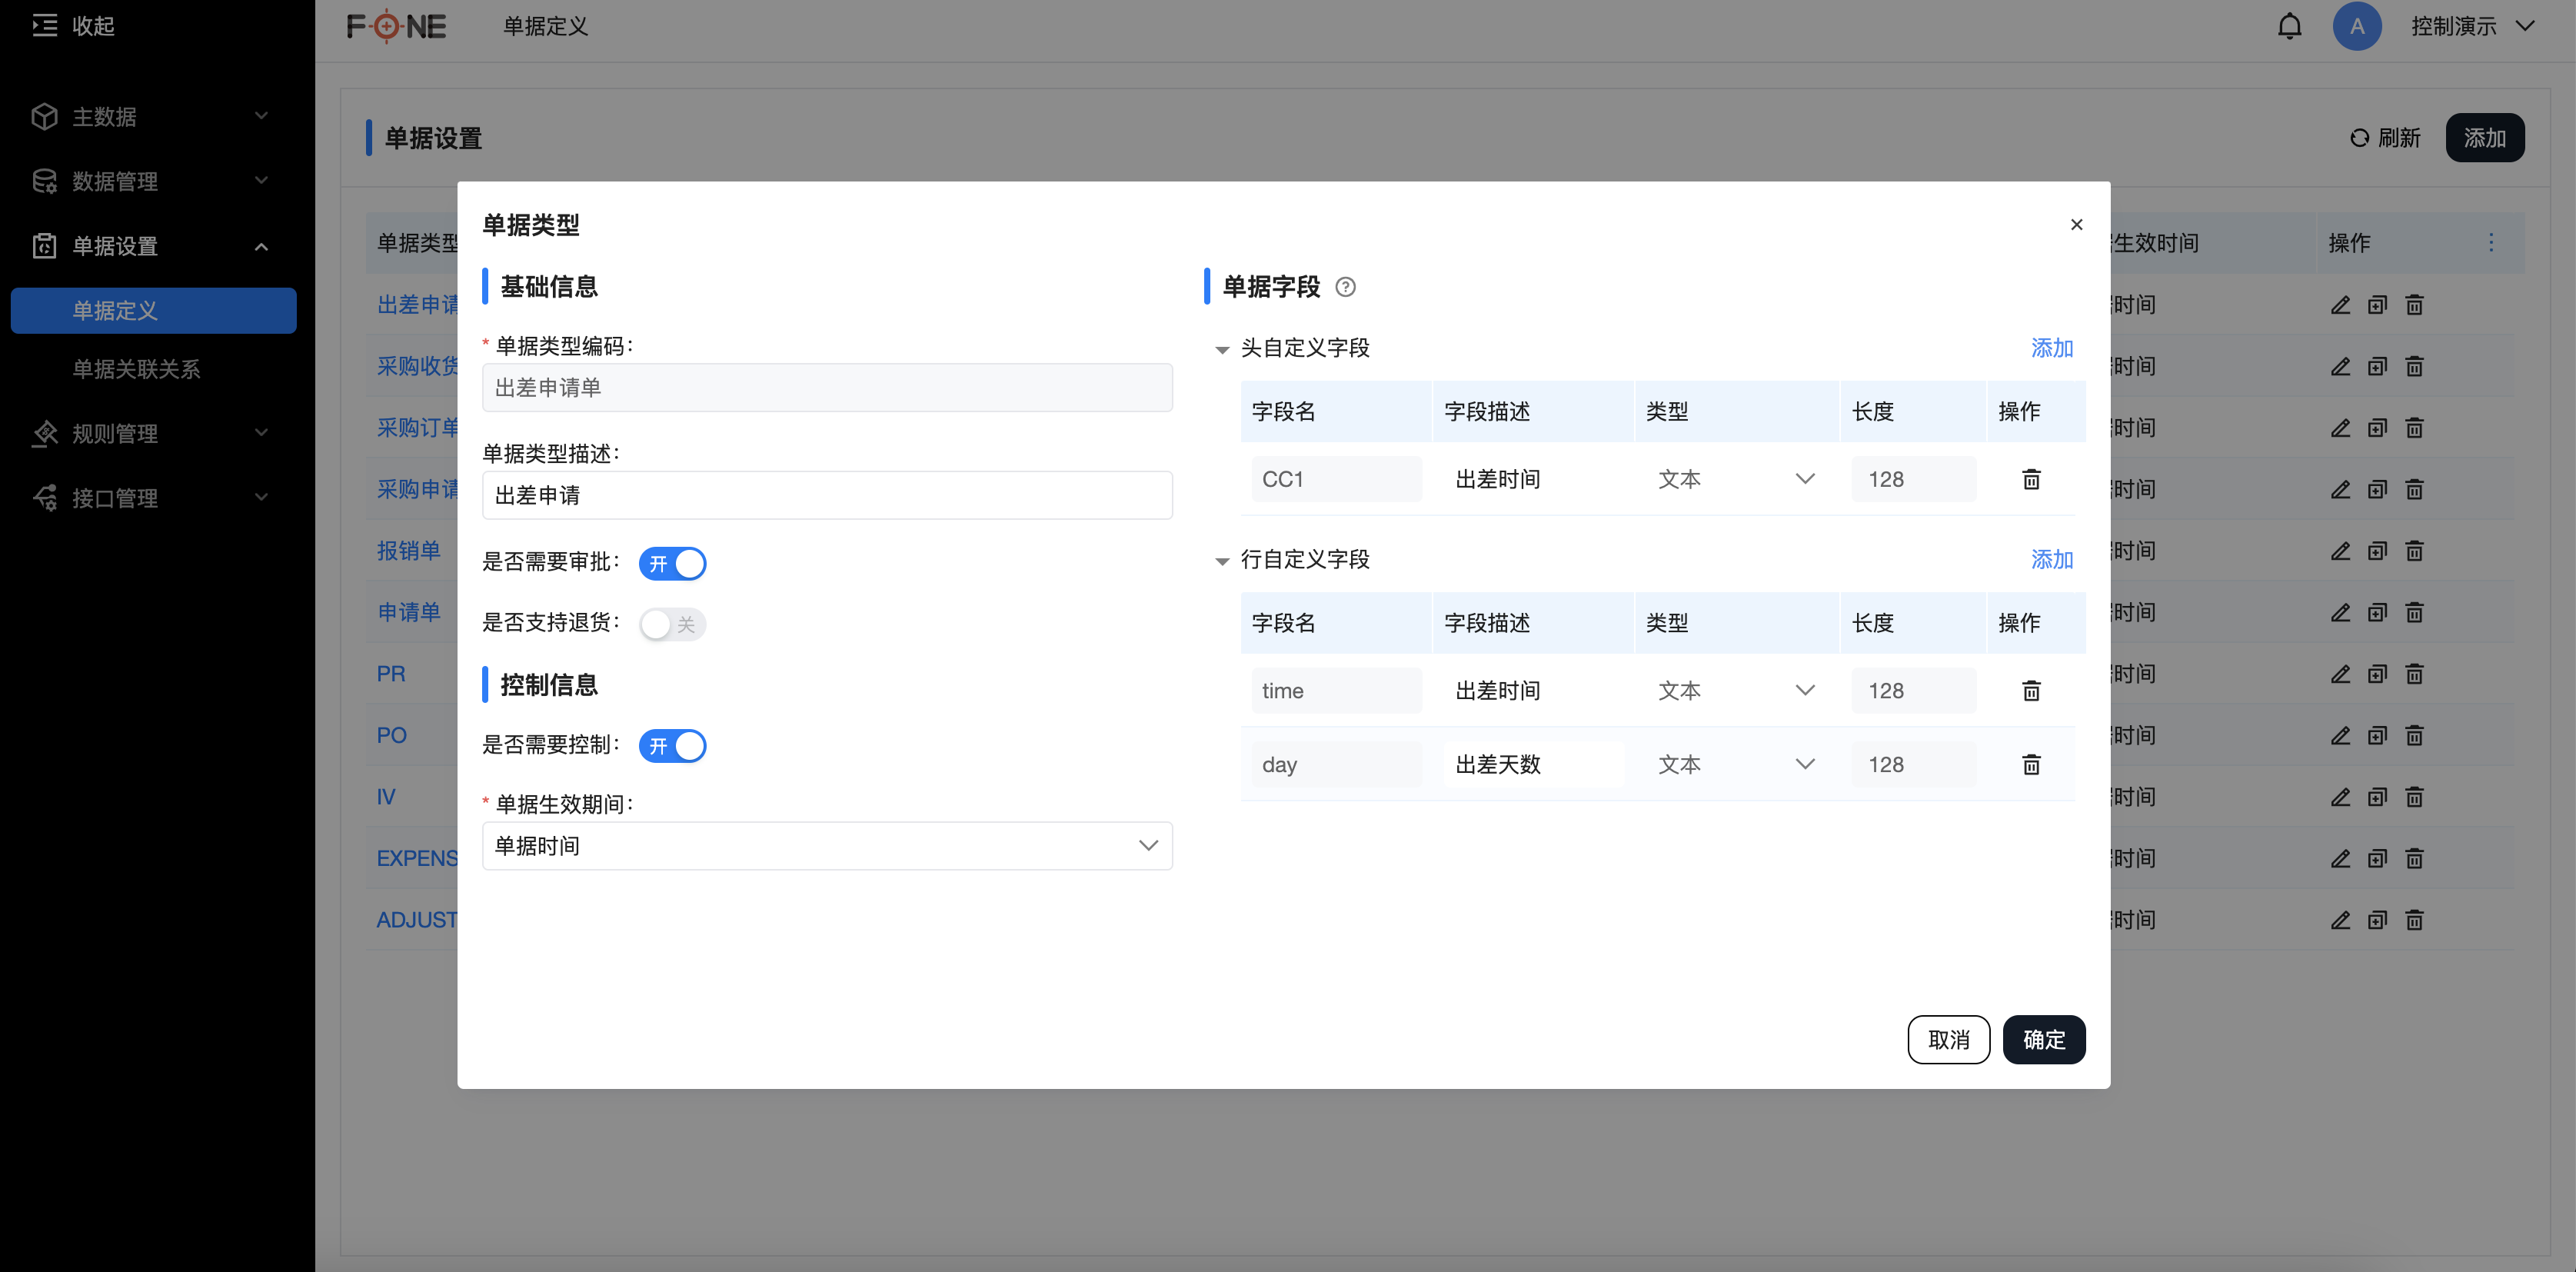The image size is (2576, 1272).
Task: Click the 单据类型描述 input field
Action: [x=827, y=495]
